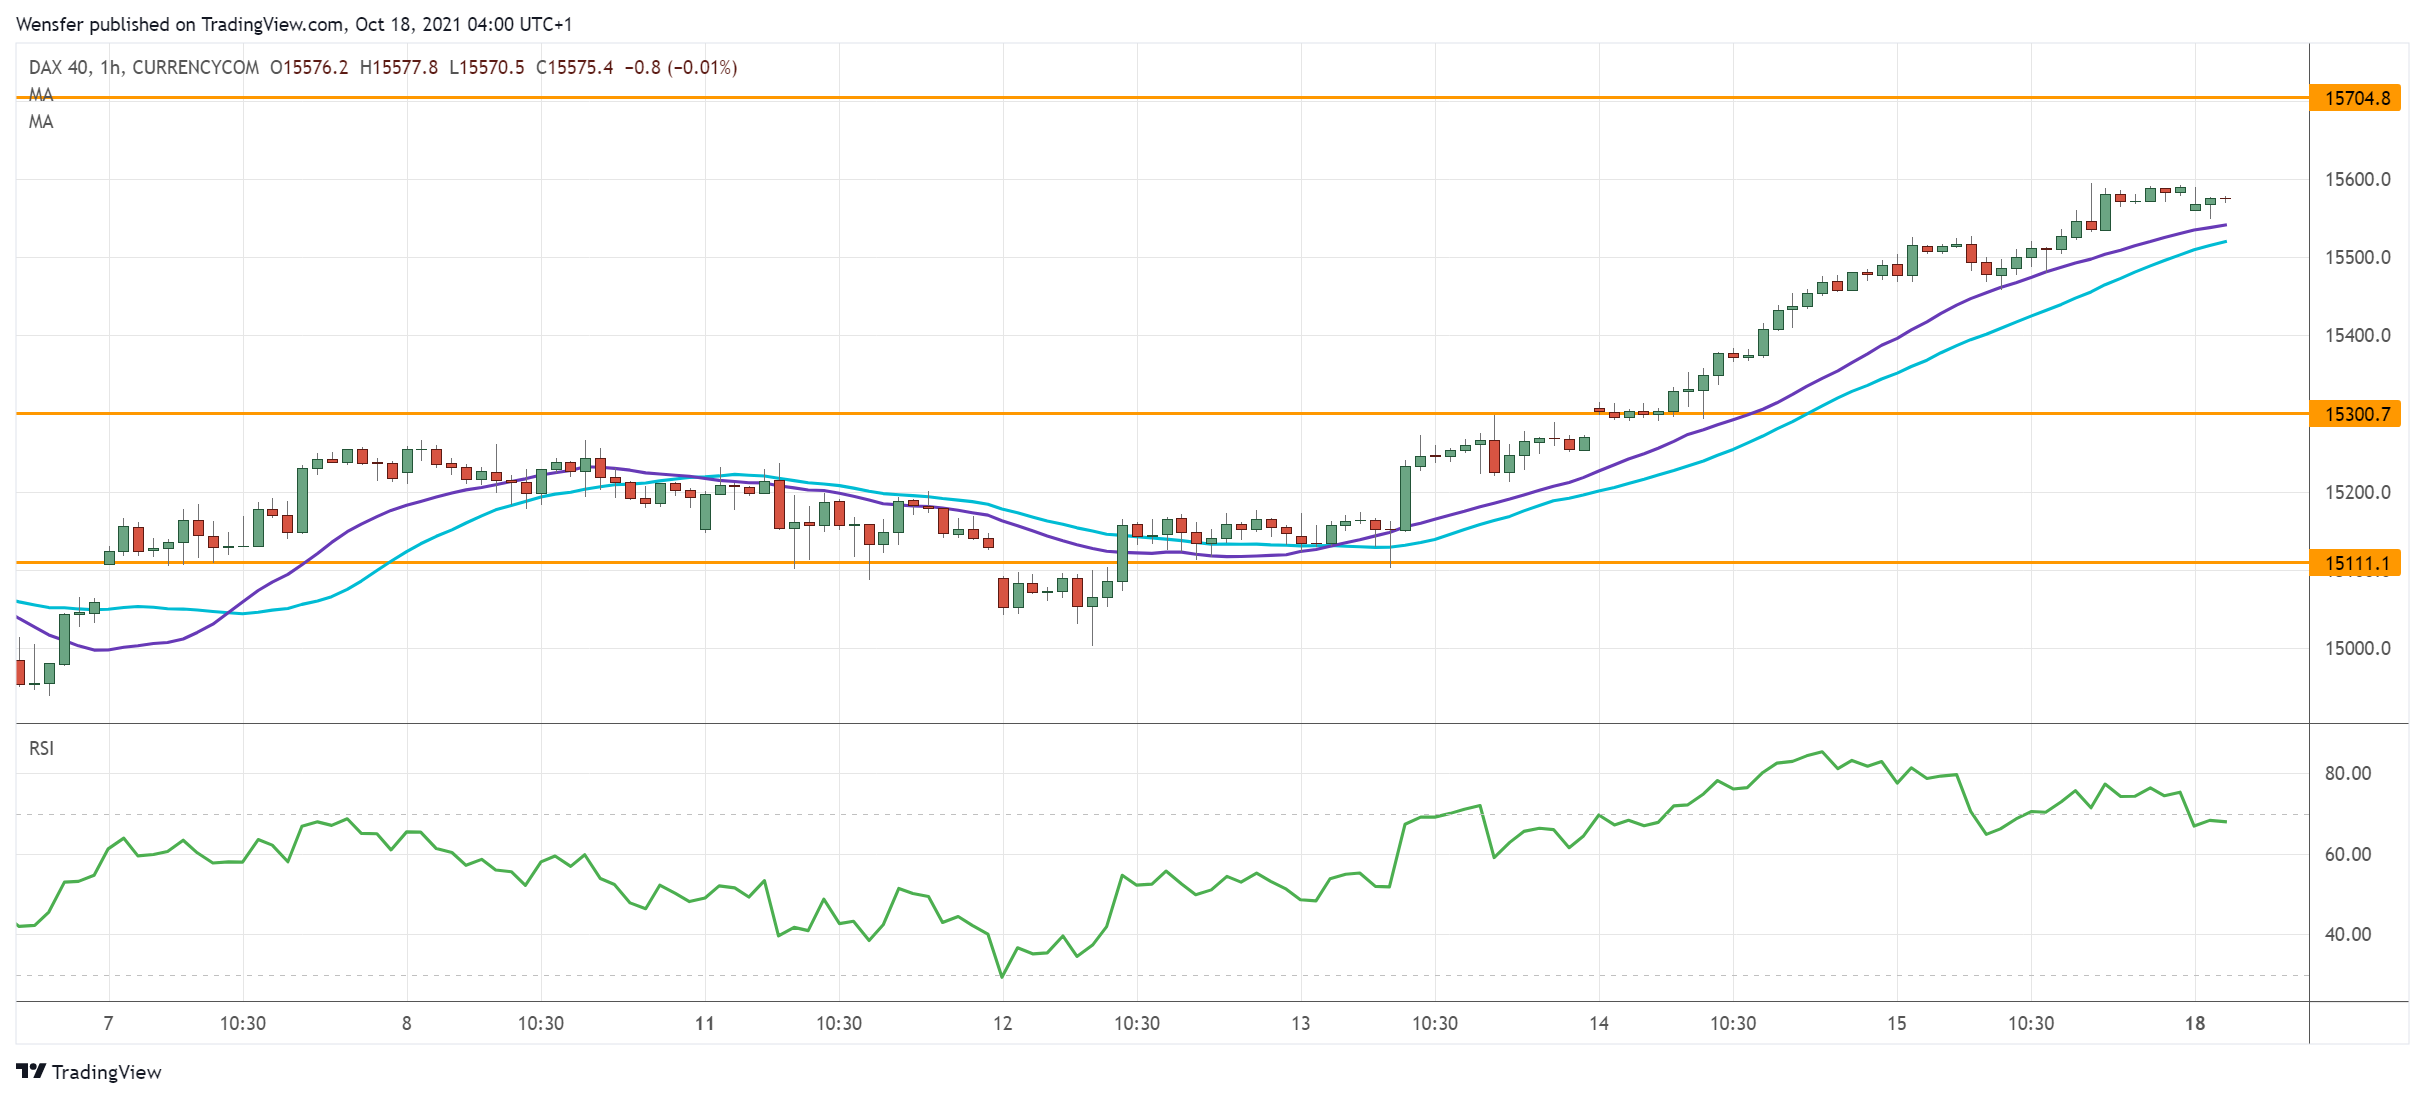Click the 15600.0 price axis label
Image resolution: width=2425 pixels, height=1099 pixels.
pyautogui.click(x=2357, y=180)
